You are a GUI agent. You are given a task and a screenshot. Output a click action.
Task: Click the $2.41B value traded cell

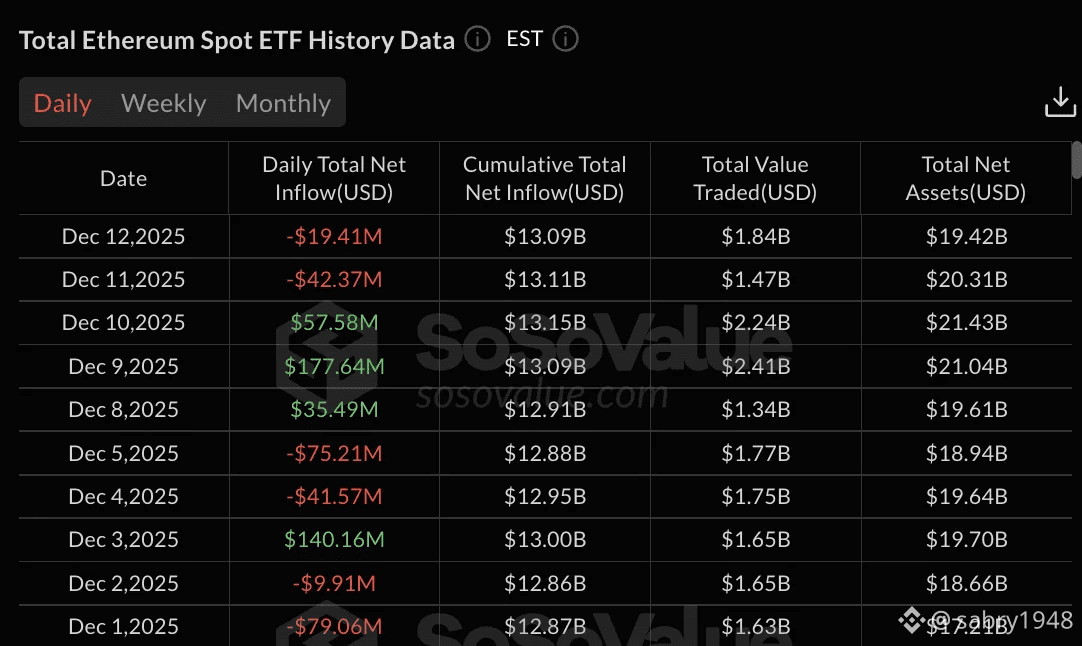(x=755, y=367)
